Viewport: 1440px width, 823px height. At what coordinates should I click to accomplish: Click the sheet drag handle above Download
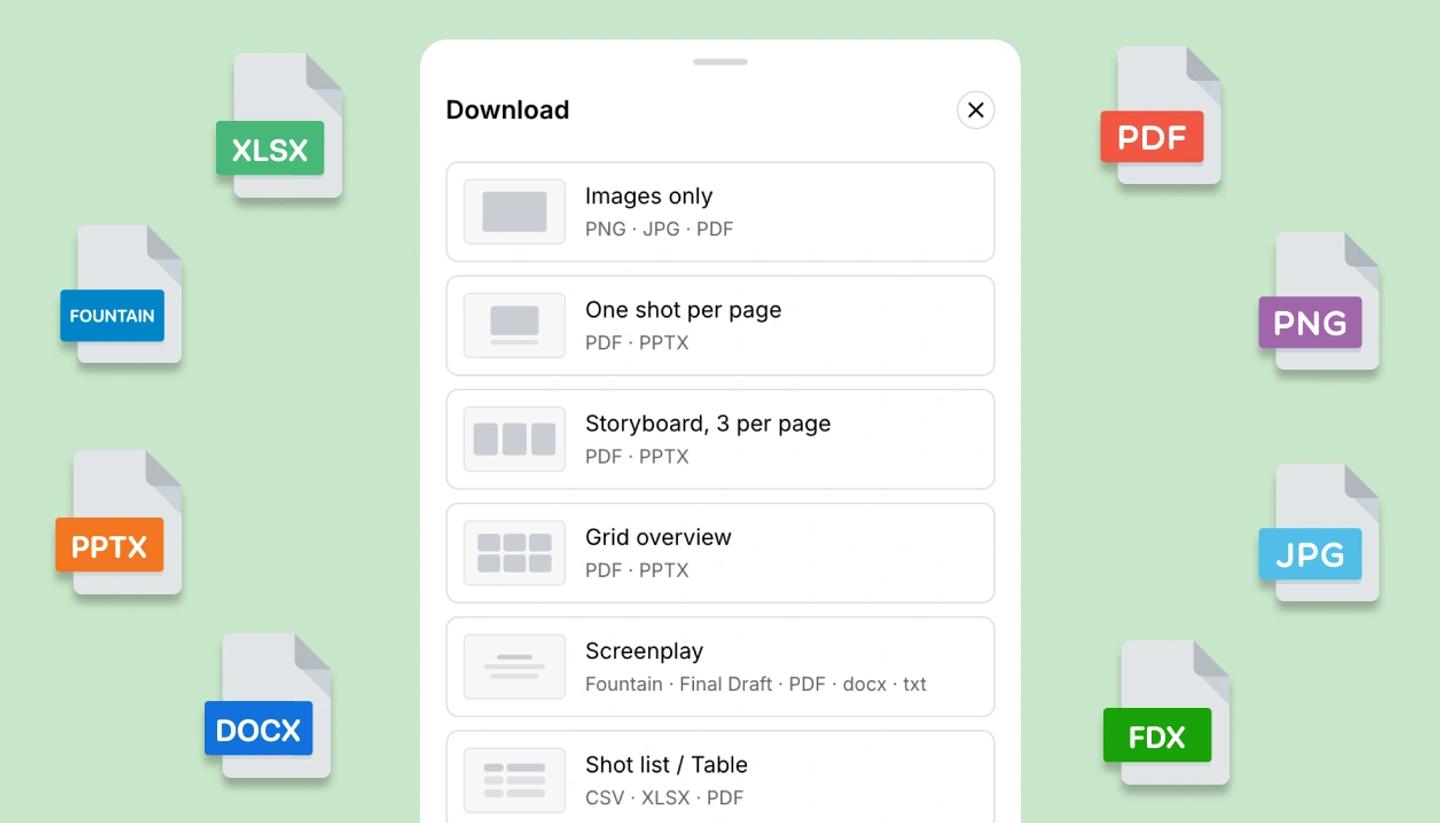[x=720, y=62]
